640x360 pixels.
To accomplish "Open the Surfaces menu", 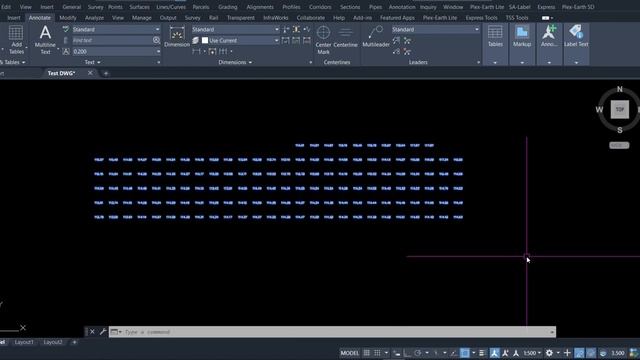I will [139, 7].
